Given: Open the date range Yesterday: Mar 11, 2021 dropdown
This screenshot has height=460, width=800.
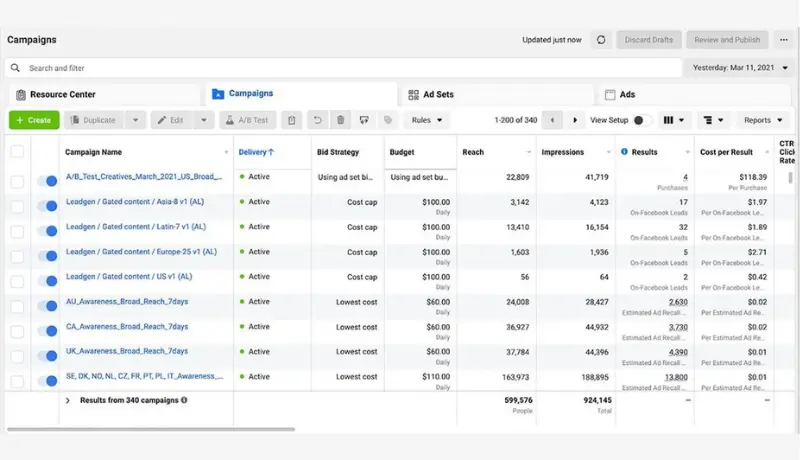Looking at the screenshot, I should [740, 68].
